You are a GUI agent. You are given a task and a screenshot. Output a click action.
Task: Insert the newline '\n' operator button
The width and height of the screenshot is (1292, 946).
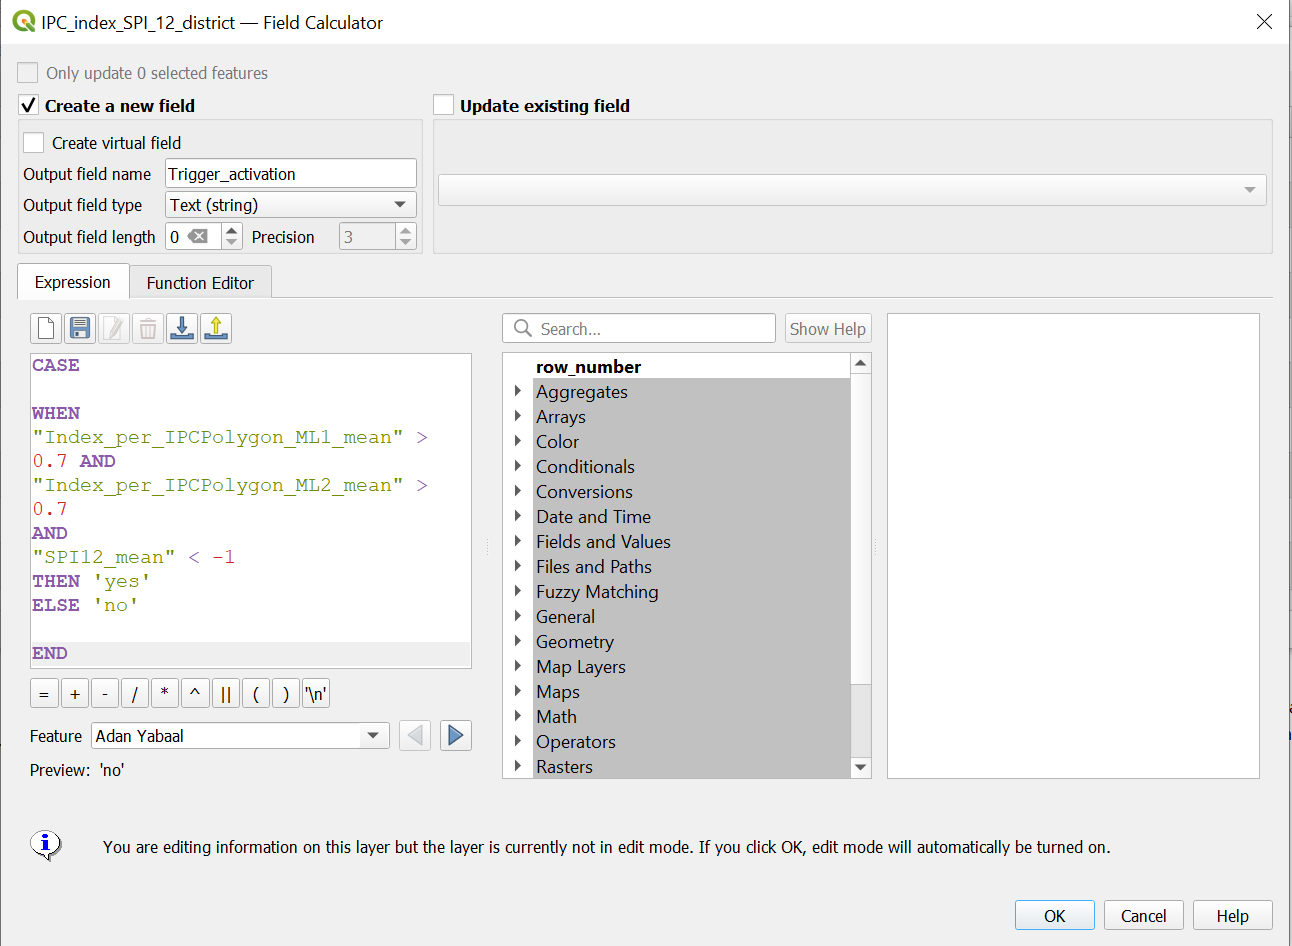pyautogui.click(x=316, y=694)
